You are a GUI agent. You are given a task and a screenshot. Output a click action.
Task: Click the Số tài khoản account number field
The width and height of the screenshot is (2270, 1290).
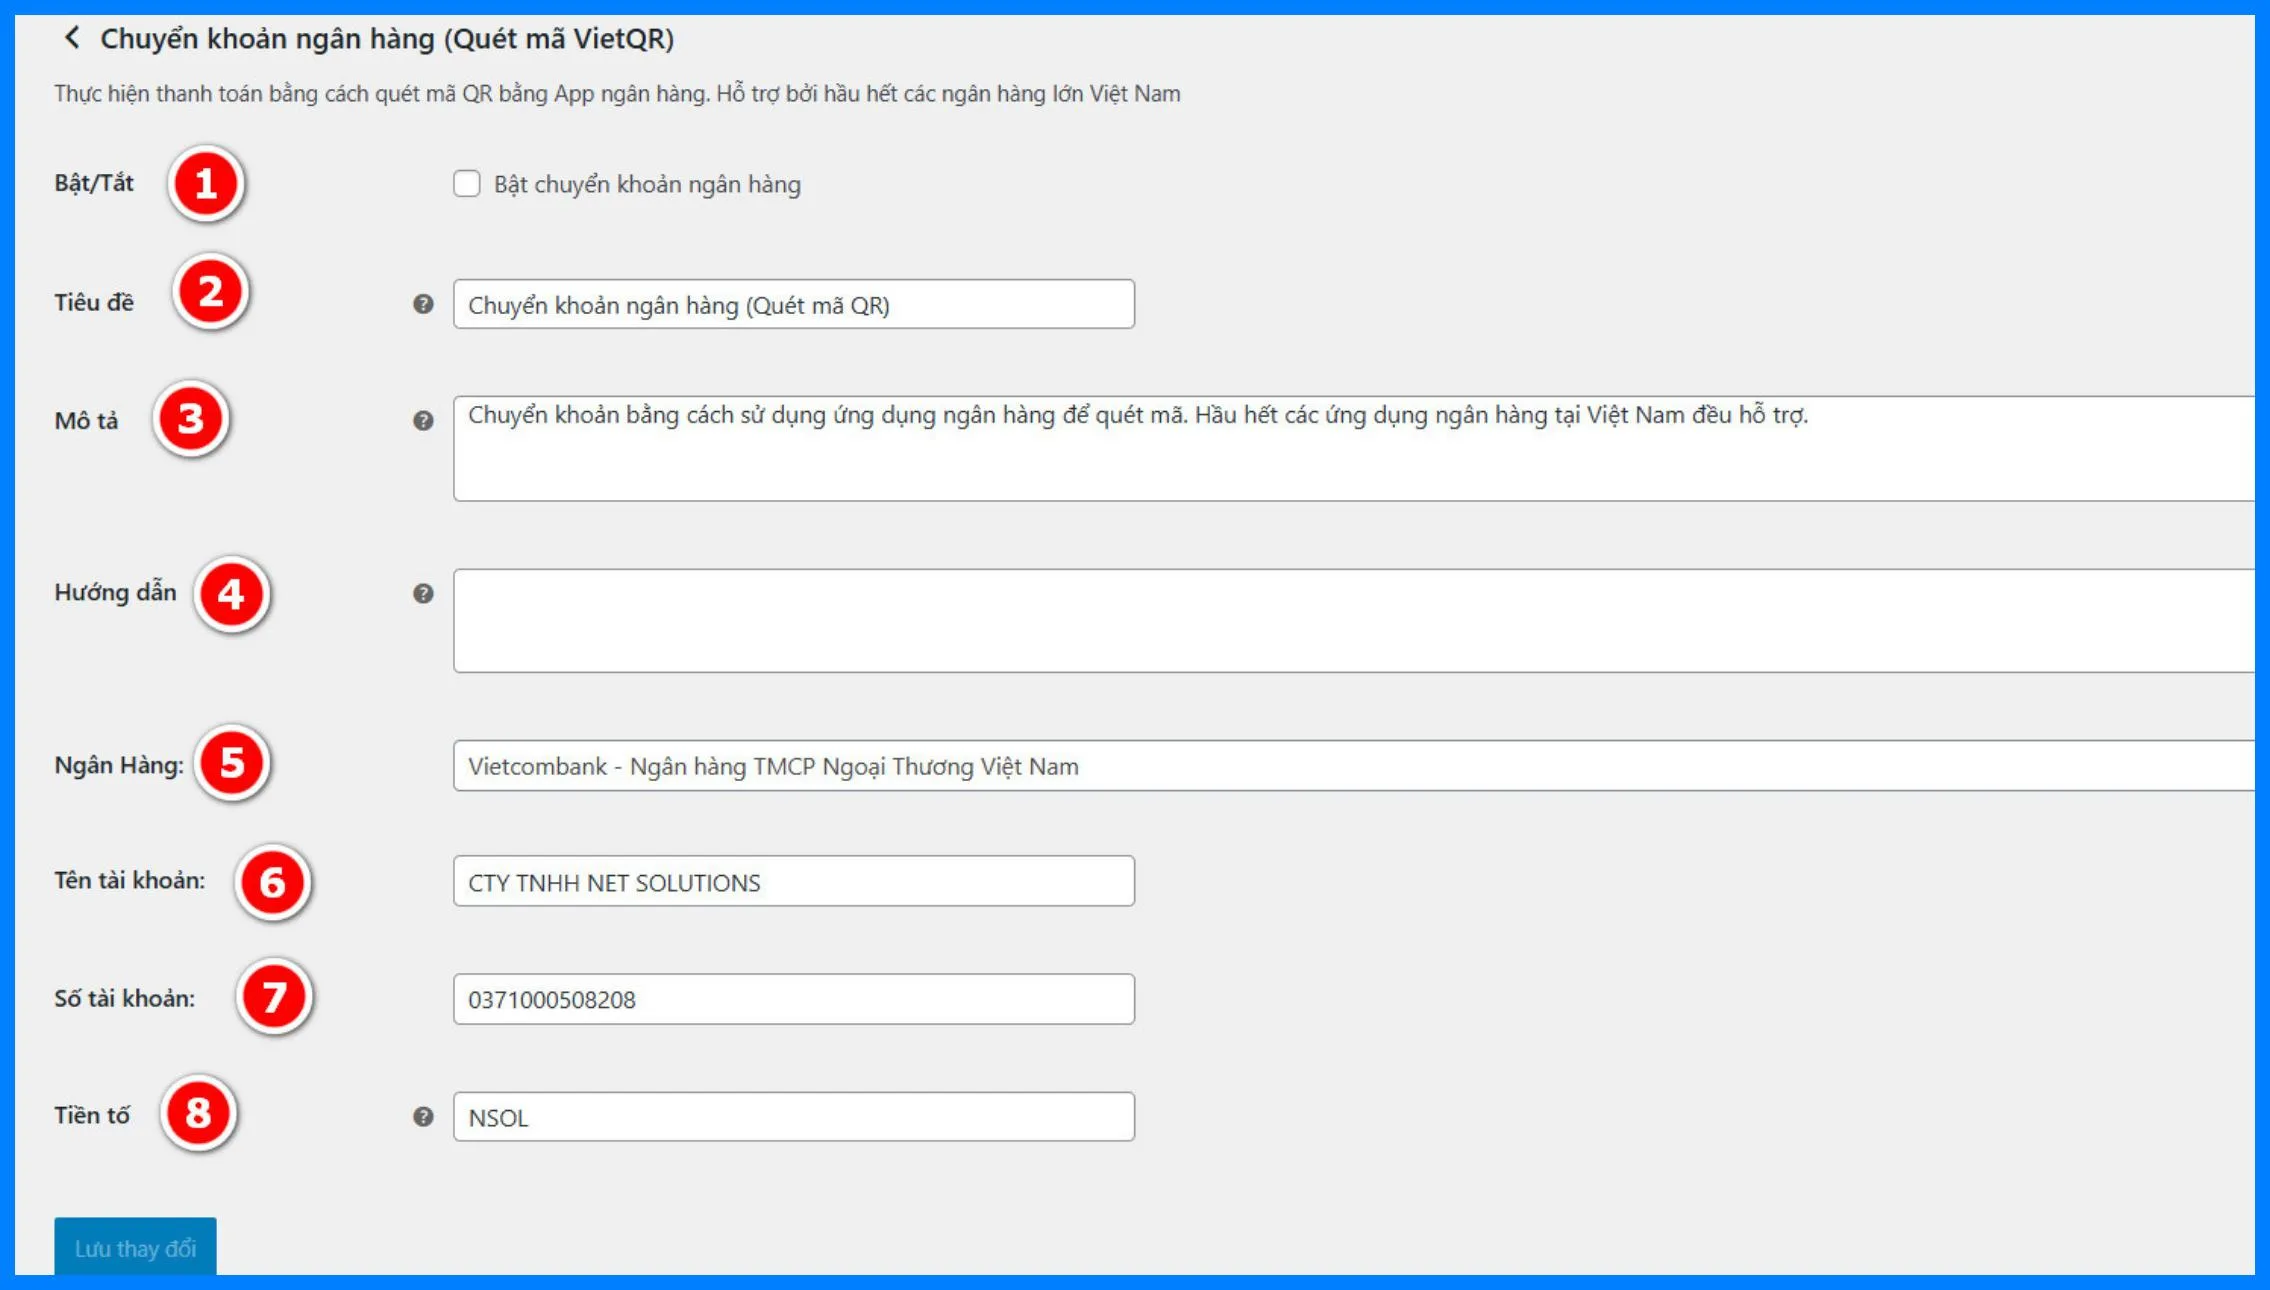pos(793,1000)
